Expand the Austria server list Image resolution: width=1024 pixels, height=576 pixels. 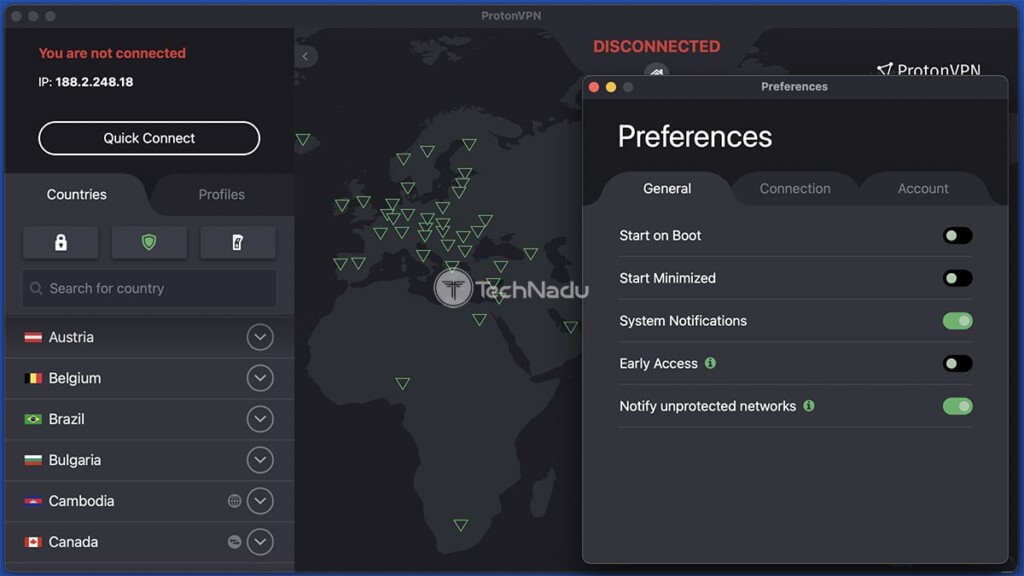(260, 338)
